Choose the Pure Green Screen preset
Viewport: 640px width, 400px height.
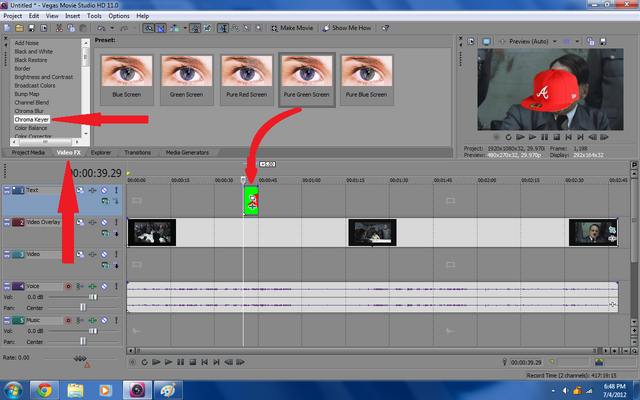[307, 80]
